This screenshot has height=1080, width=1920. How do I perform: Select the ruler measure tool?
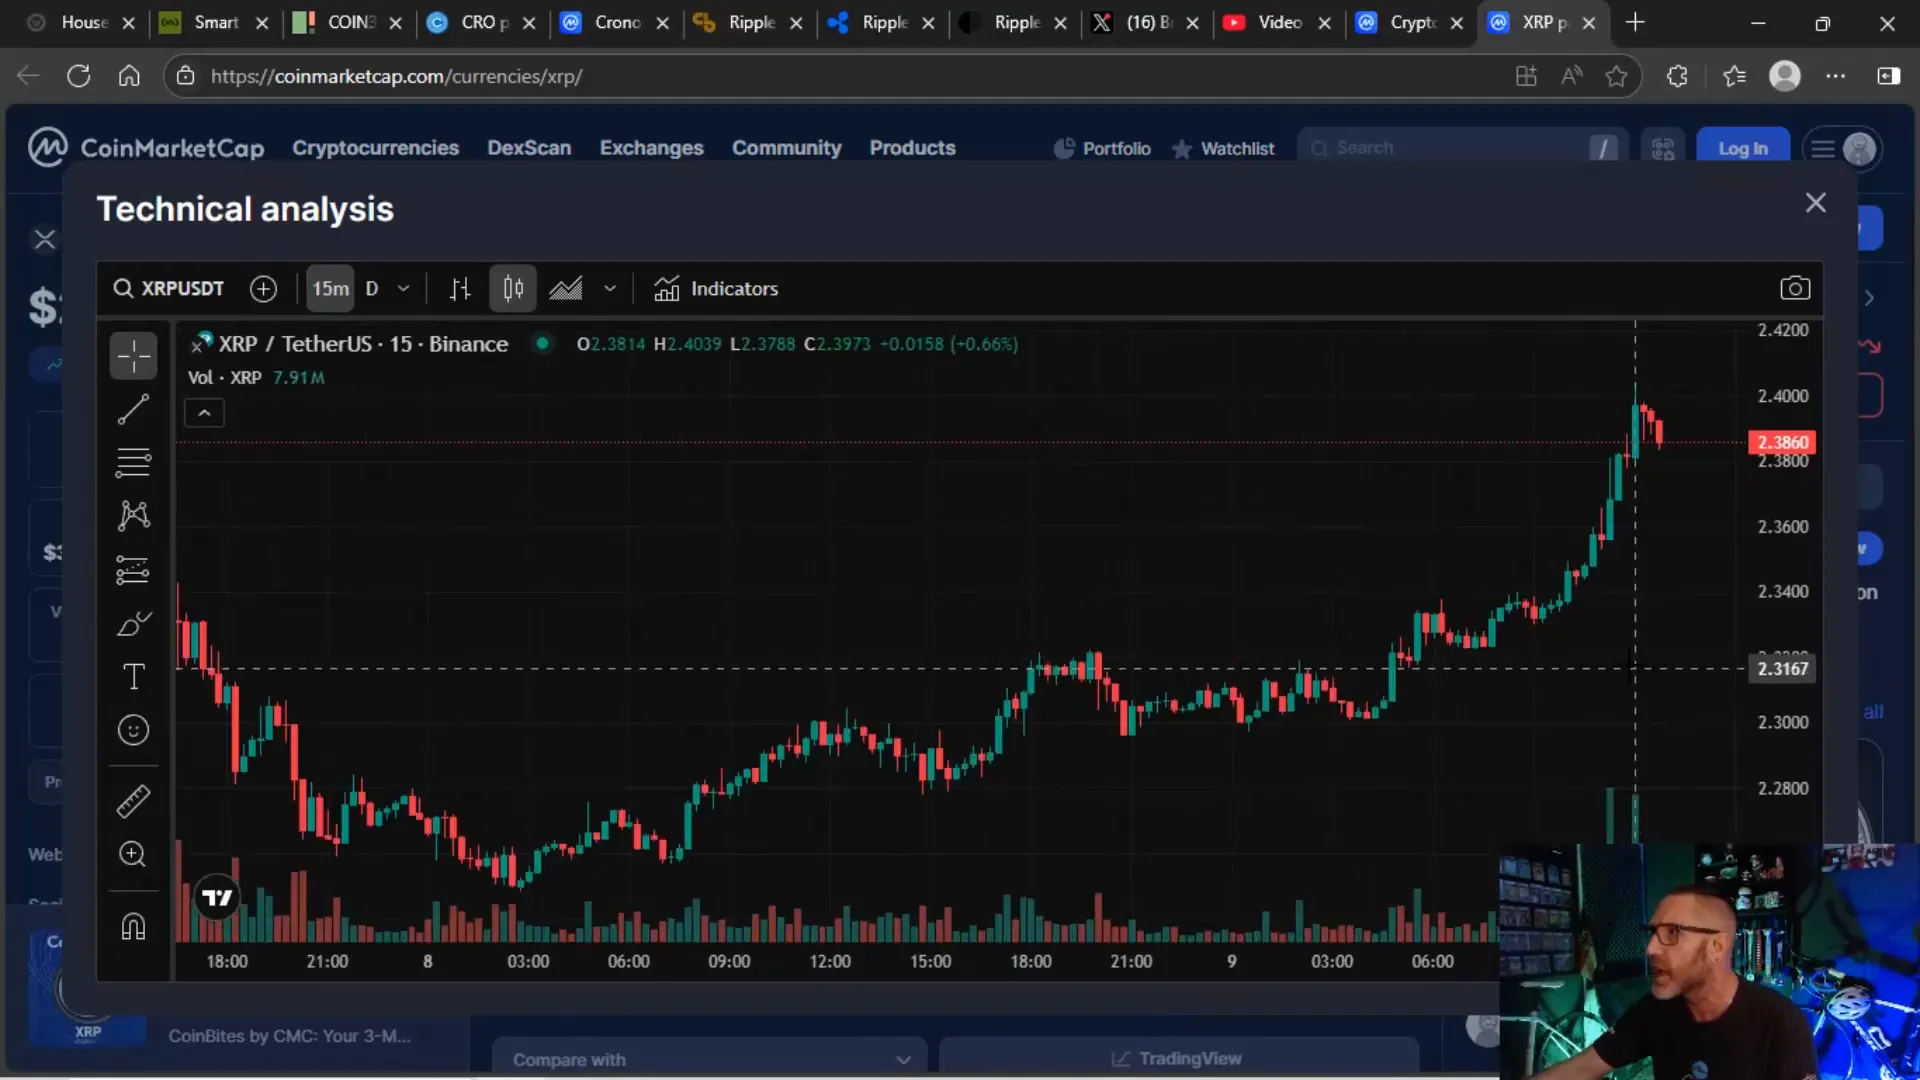tap(133, 801)
